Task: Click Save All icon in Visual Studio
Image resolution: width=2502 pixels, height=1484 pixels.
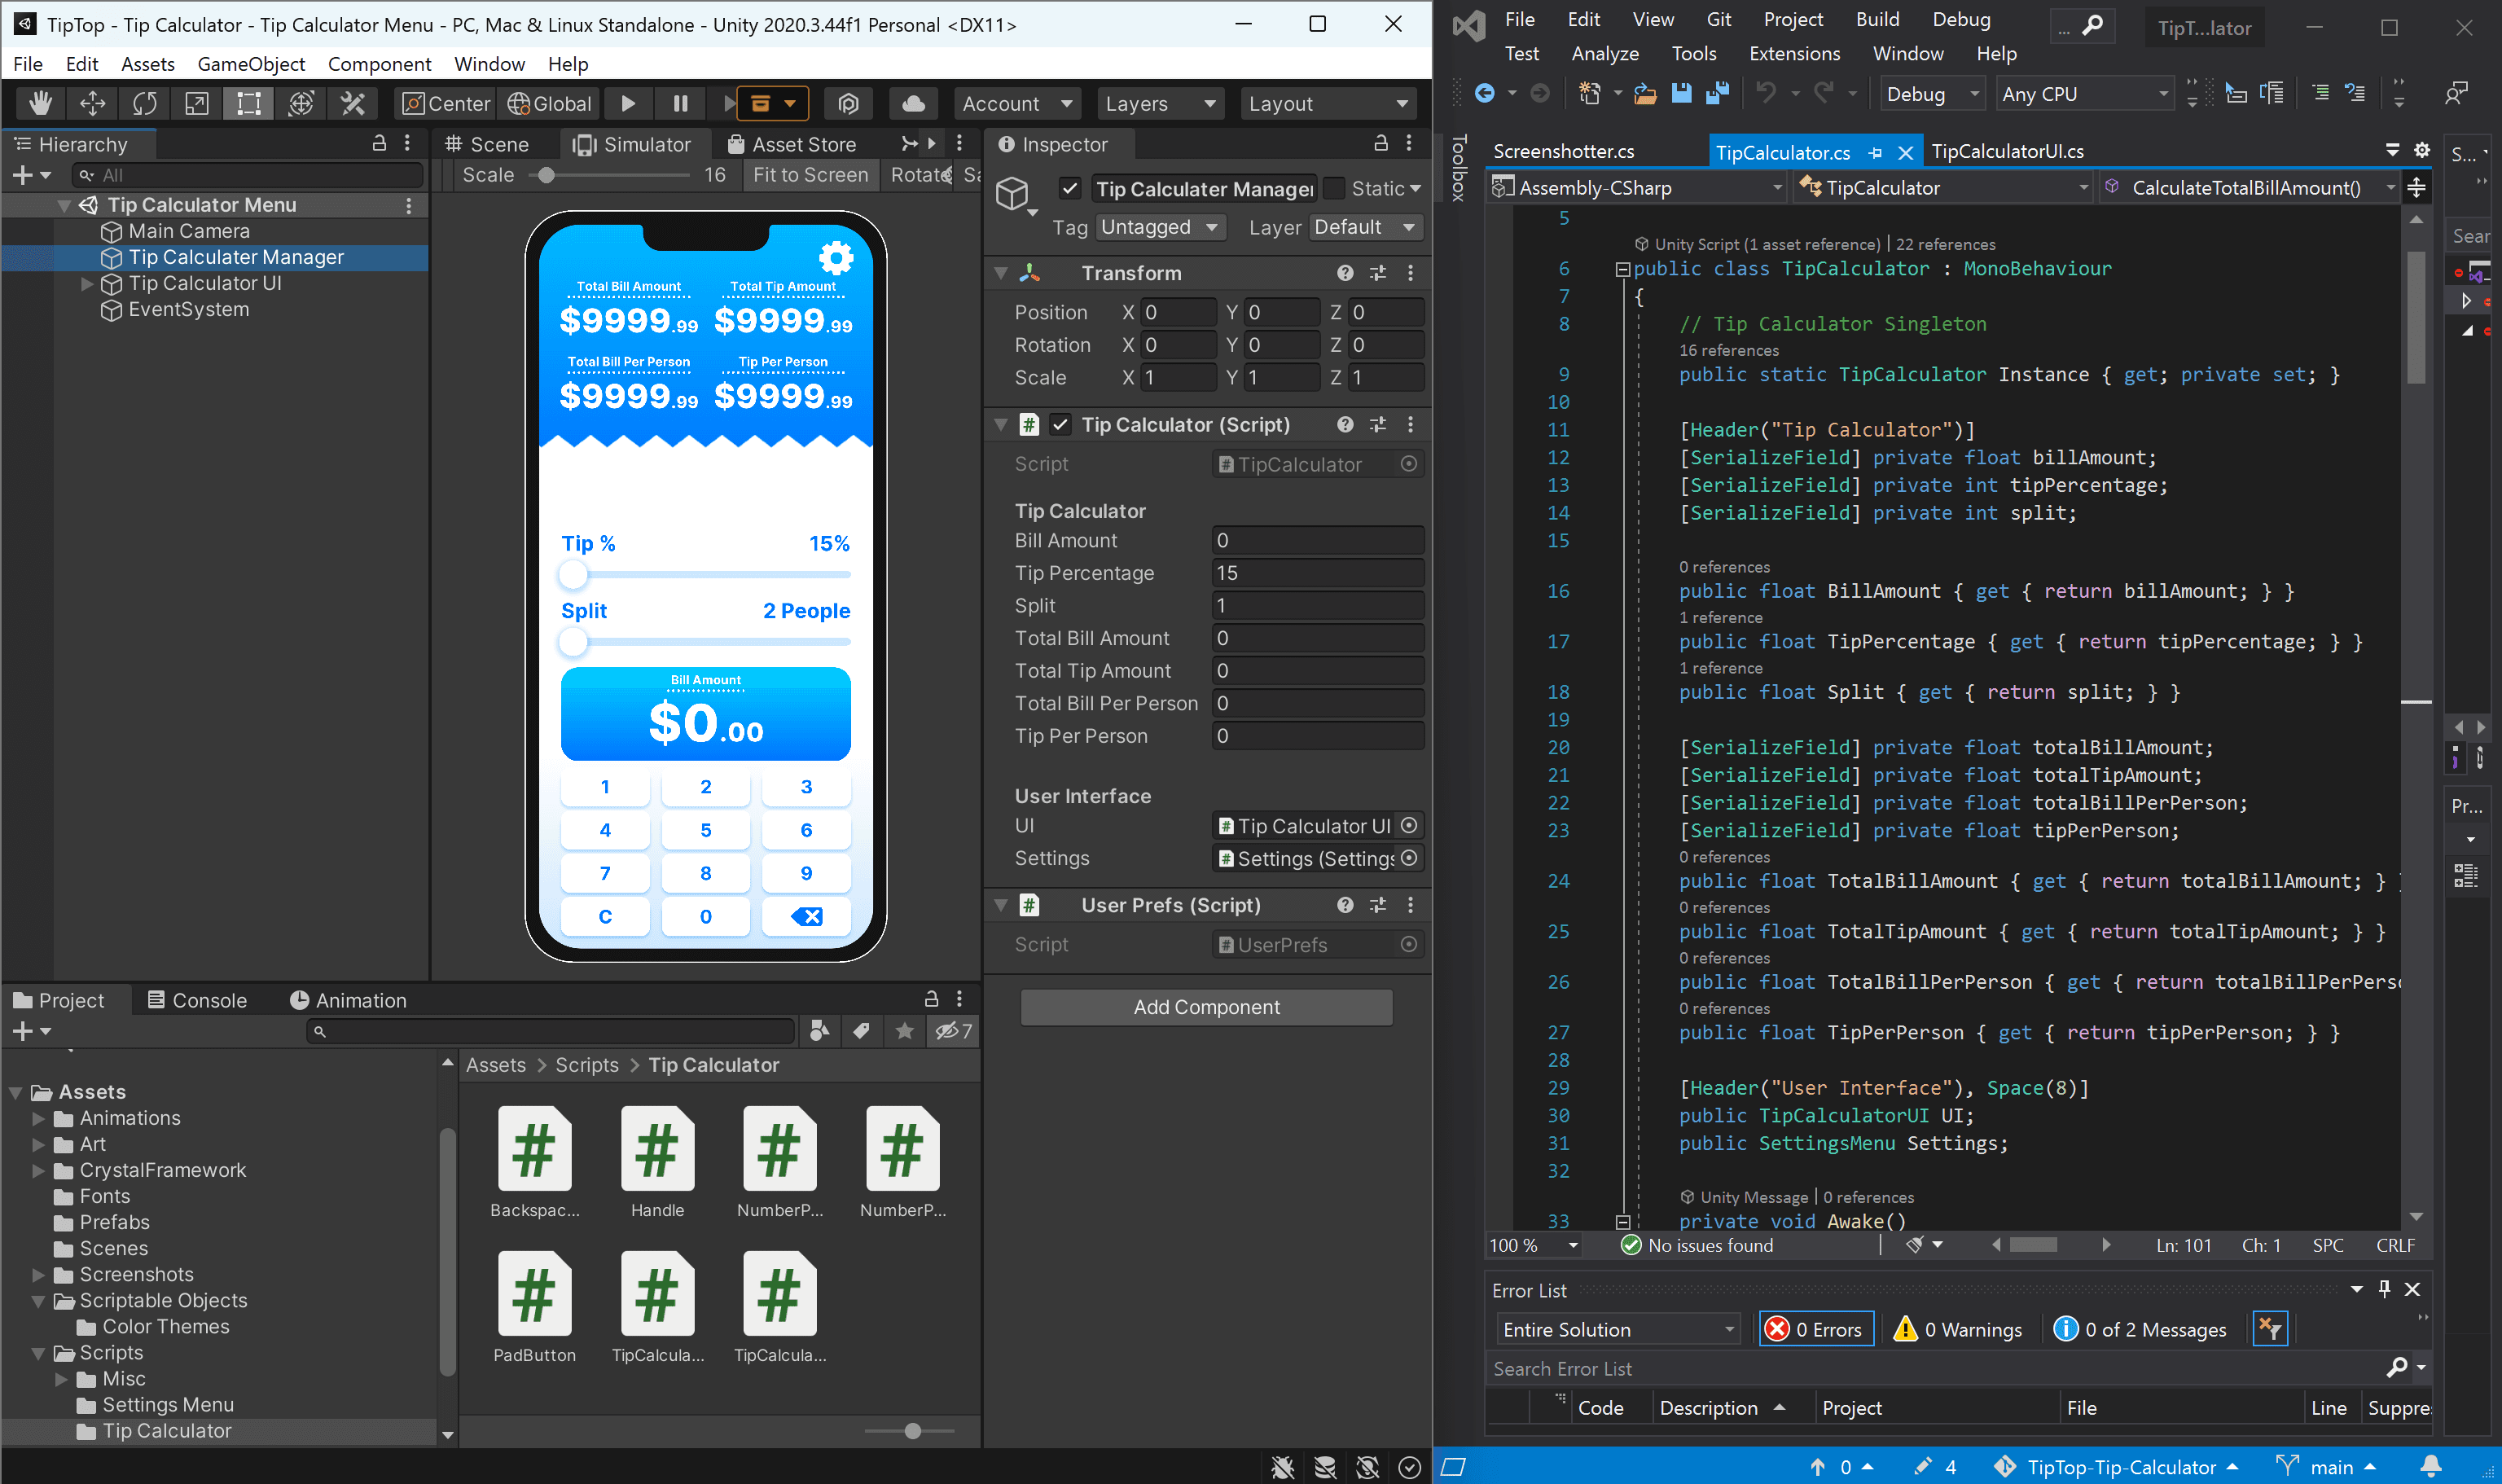Action: coord(1718,94)
